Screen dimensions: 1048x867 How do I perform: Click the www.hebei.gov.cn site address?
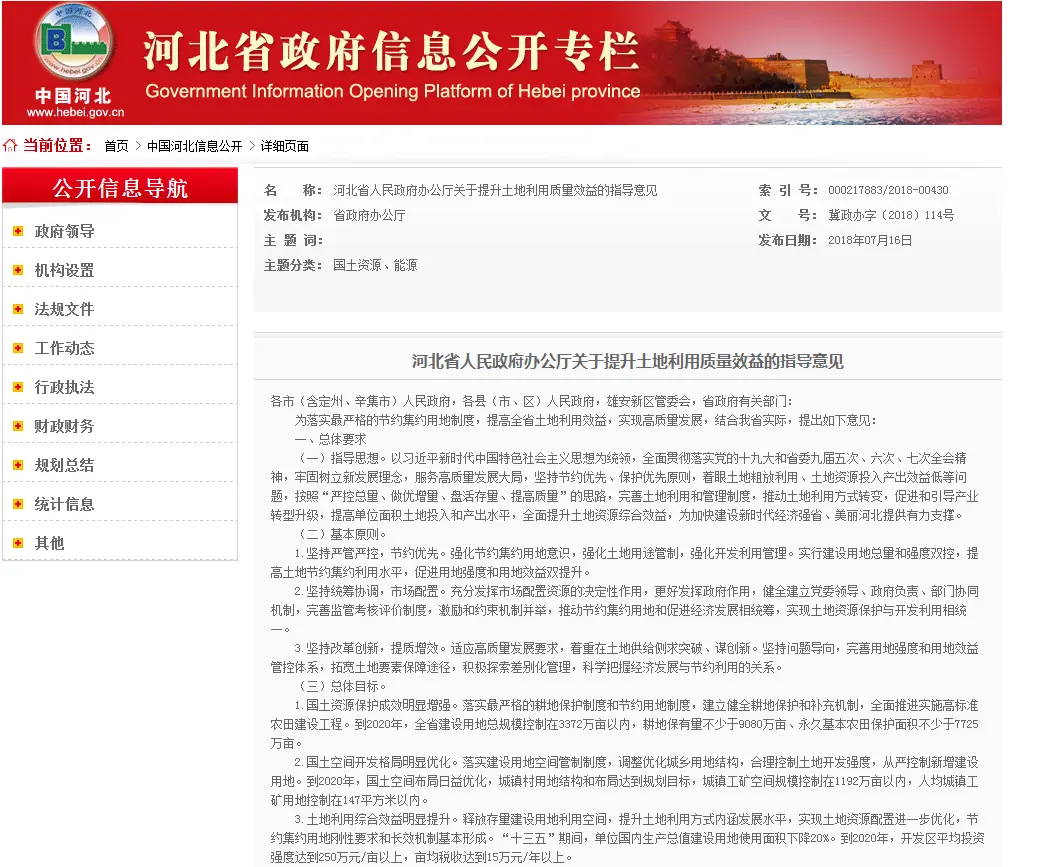click(x=76, y=112)
